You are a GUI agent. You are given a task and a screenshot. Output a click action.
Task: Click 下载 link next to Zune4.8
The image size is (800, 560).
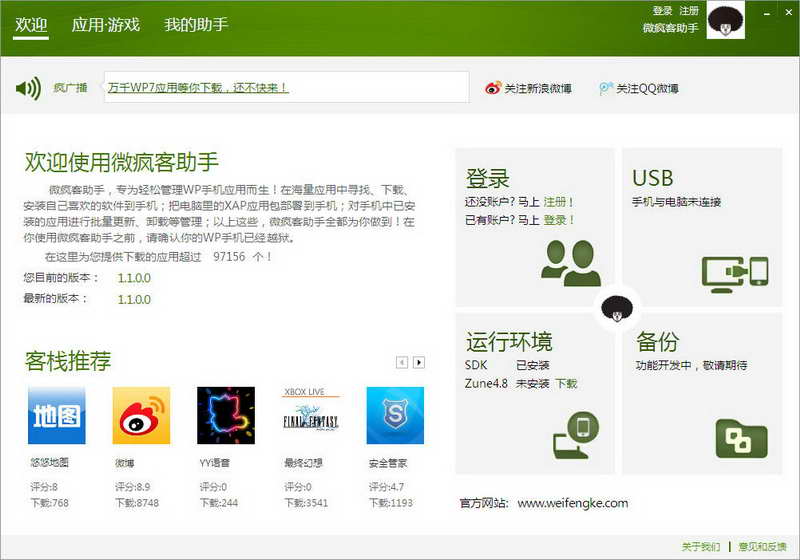click(x=566, y=383)
